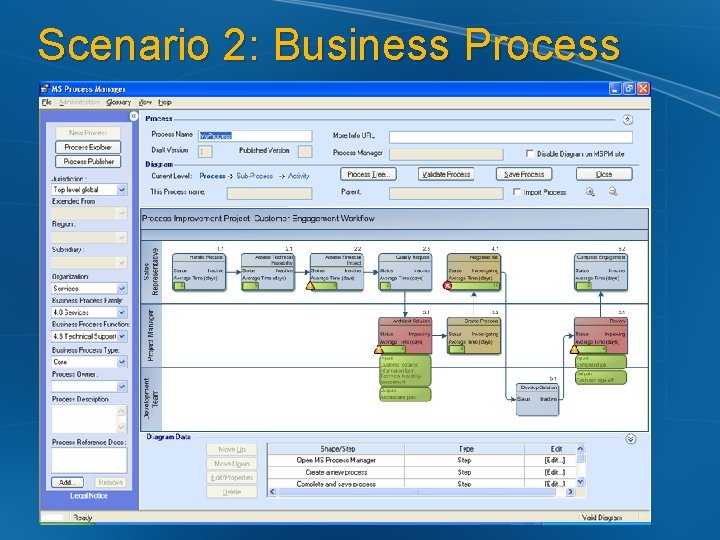Click Edit for Open MS Process Manager row
The height and width of the screenshot is (540, 720).
click(555, 460)
